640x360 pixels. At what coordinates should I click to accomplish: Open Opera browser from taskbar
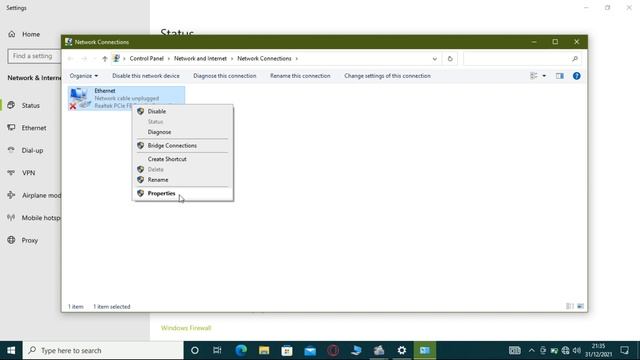[333, 350]
